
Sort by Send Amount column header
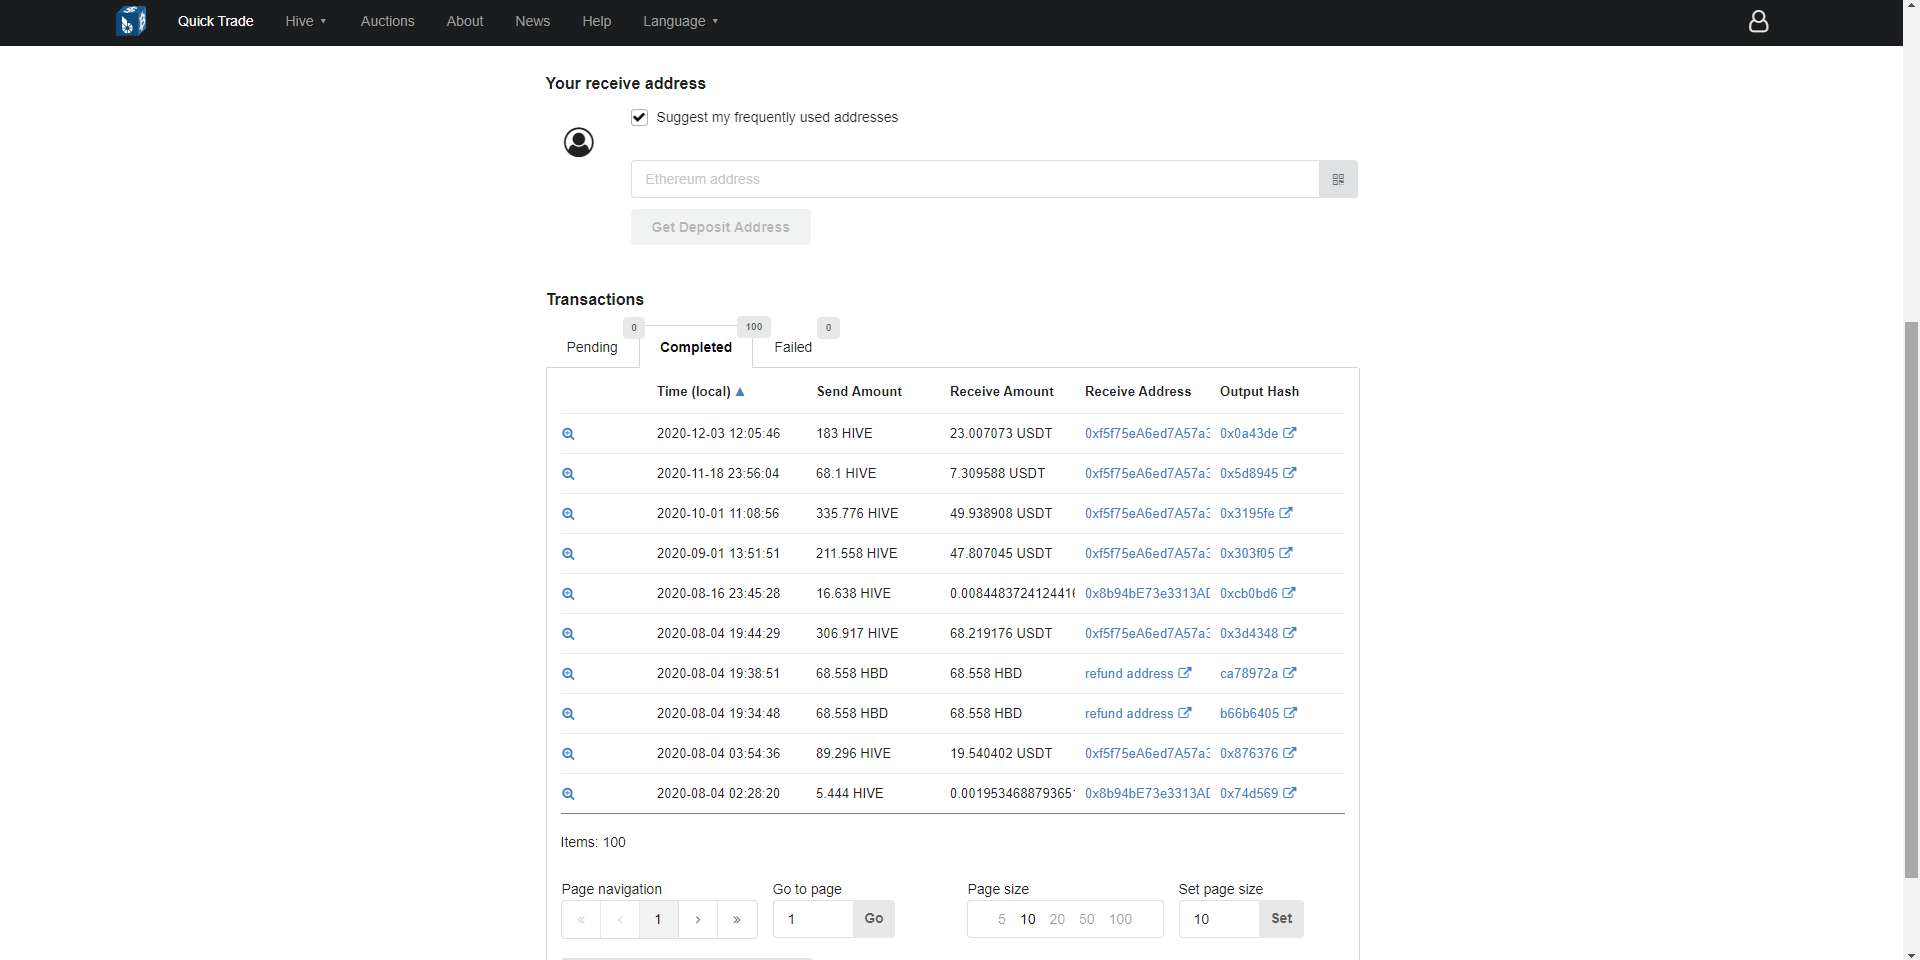pyautogui.click(x=859, y=392)
